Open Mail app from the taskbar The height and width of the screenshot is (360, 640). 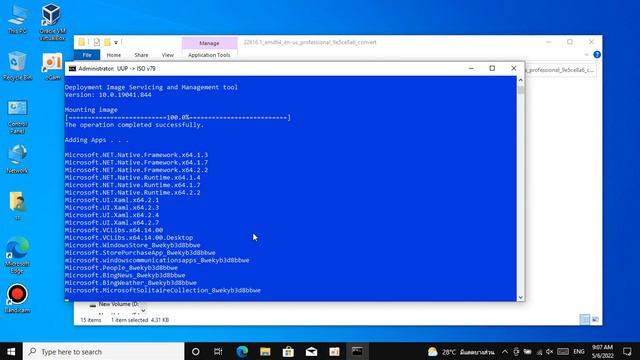coord(311,351)
